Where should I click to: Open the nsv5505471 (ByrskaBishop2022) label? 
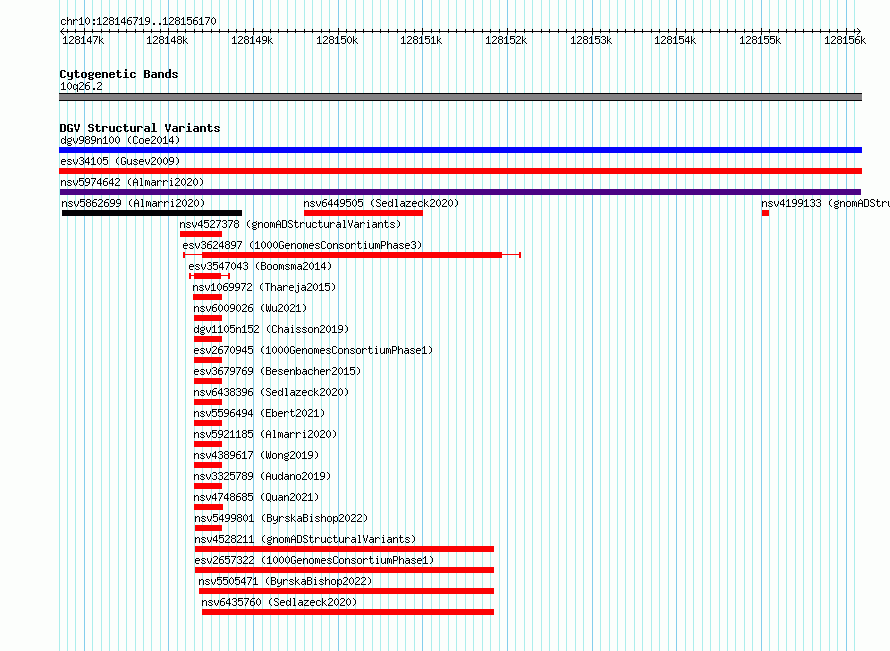(x=286, y=581)
